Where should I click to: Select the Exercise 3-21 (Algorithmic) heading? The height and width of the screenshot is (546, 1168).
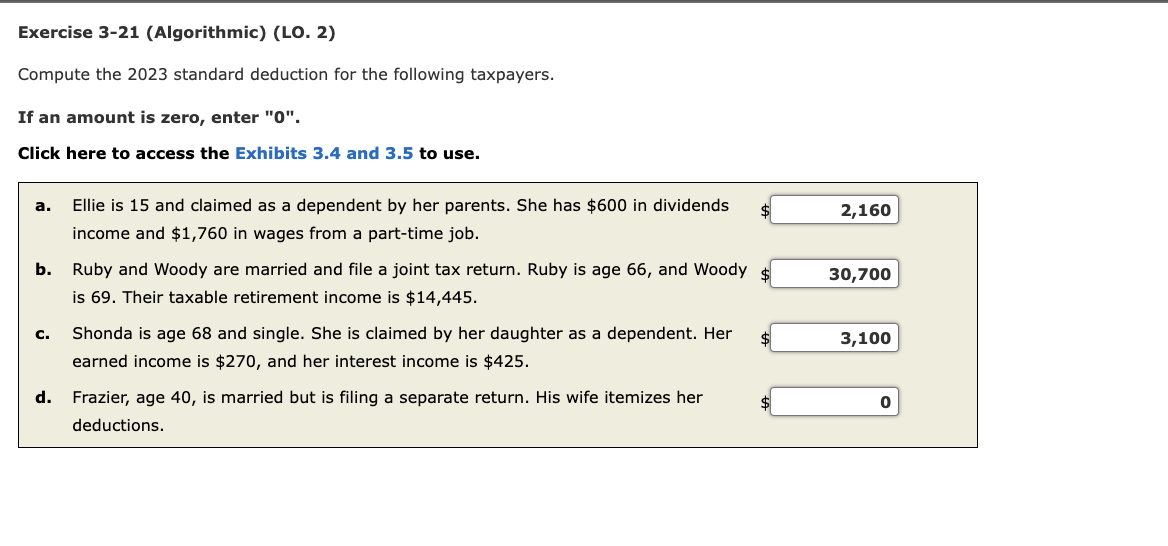tap(177, 33)
